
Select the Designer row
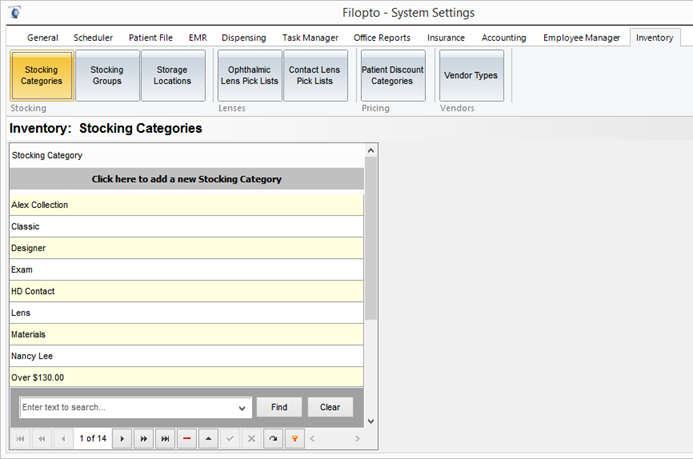187,248
